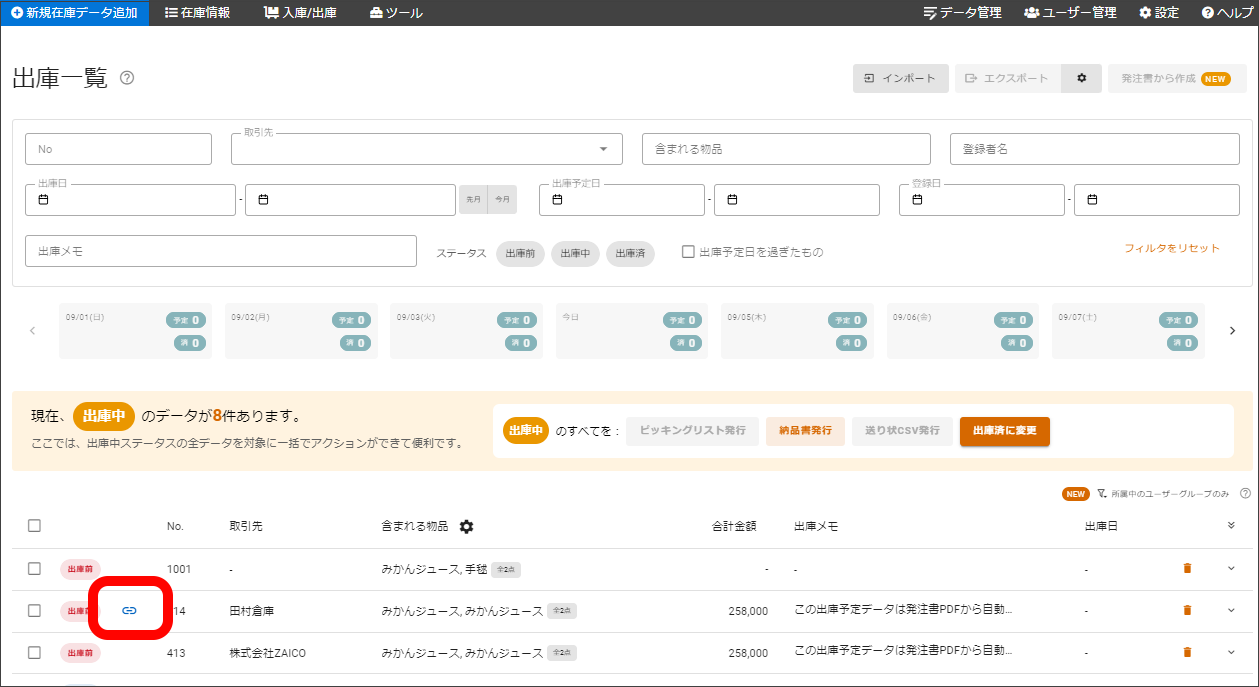Viewport: 1259px width, 687px height.
Task: Expand details of shipment No. 1001
Action: [1231, 568]
